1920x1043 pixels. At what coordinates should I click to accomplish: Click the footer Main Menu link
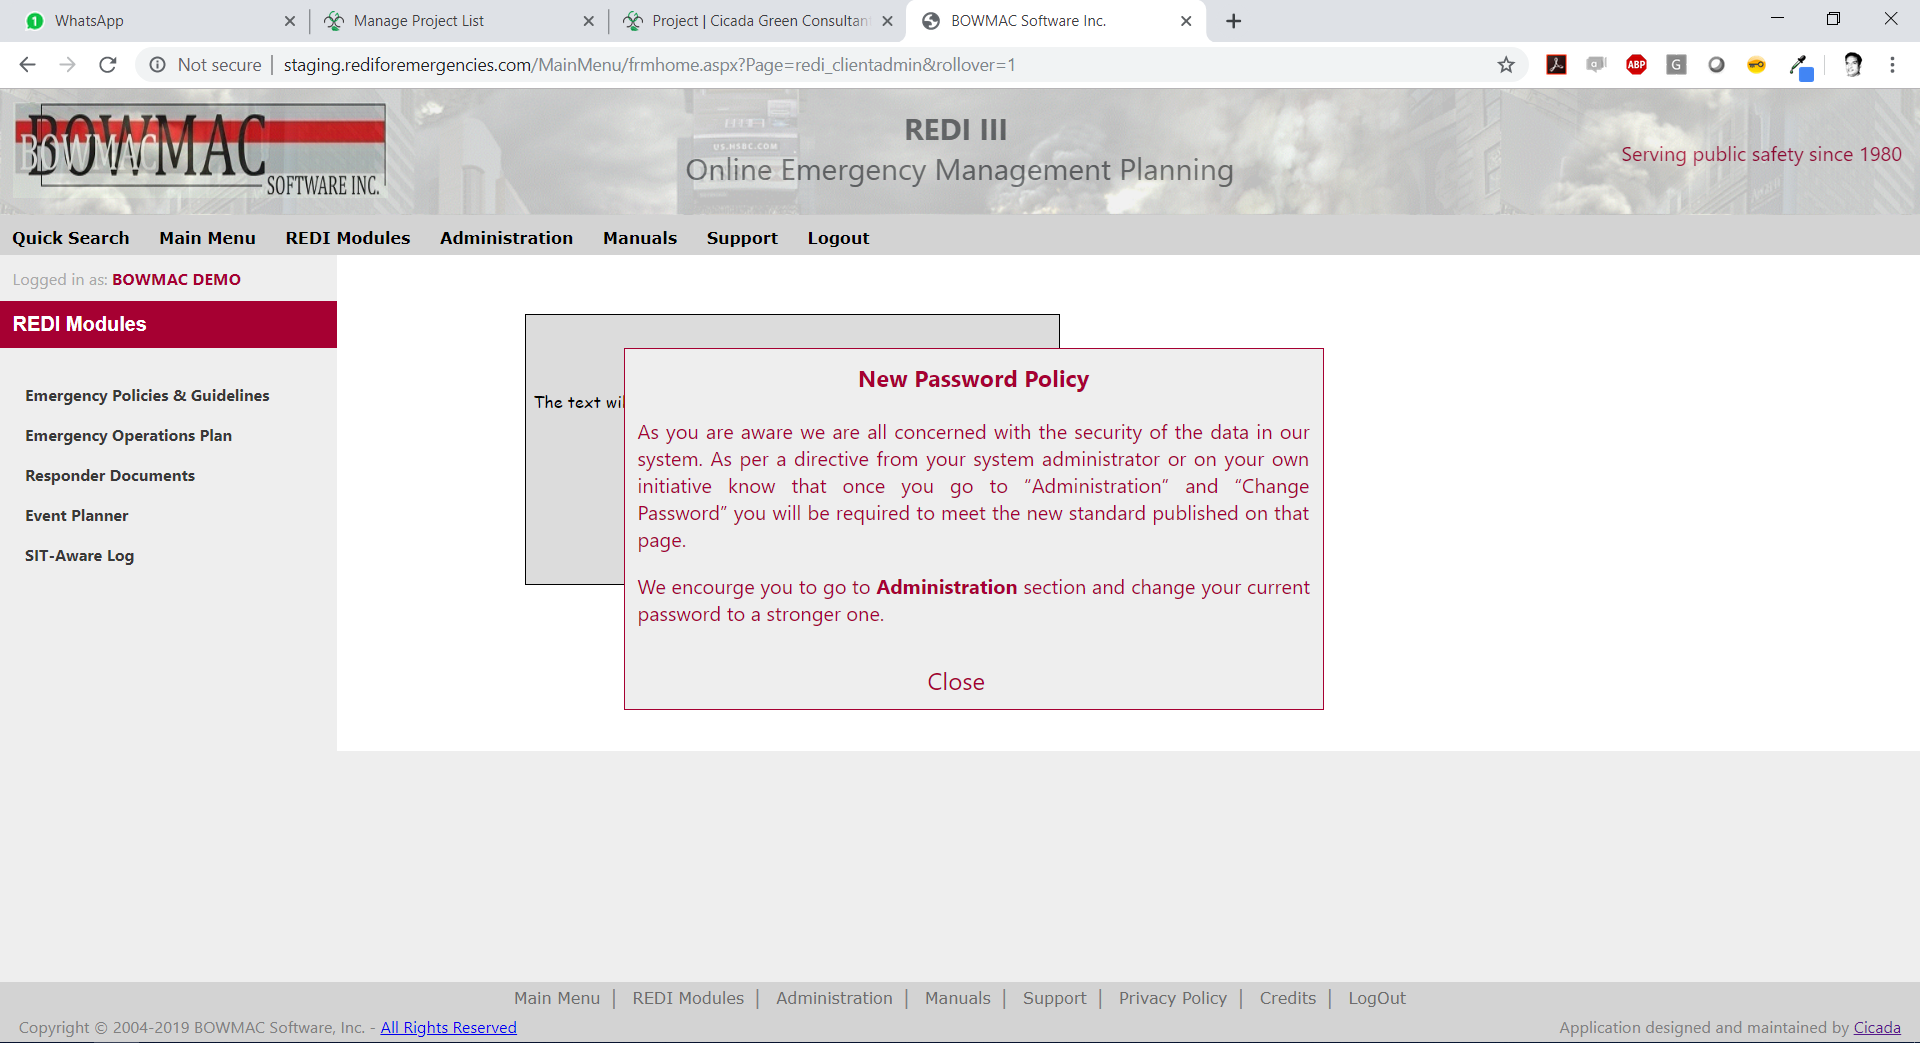pyautogui.click(x=557, y=998)
